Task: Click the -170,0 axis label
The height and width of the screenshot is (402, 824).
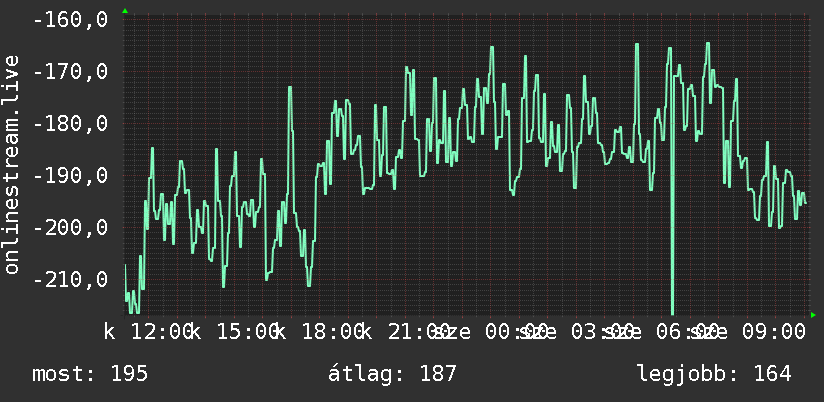Action: [70, 71]
